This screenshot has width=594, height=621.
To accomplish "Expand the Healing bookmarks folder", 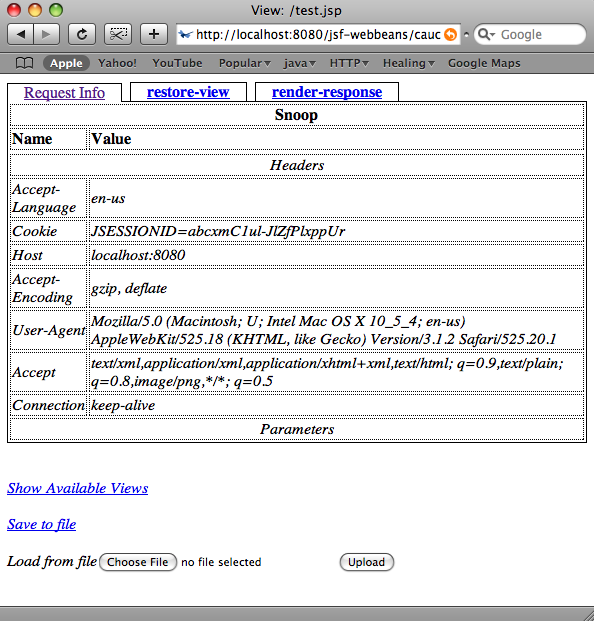I will point(409,63).
